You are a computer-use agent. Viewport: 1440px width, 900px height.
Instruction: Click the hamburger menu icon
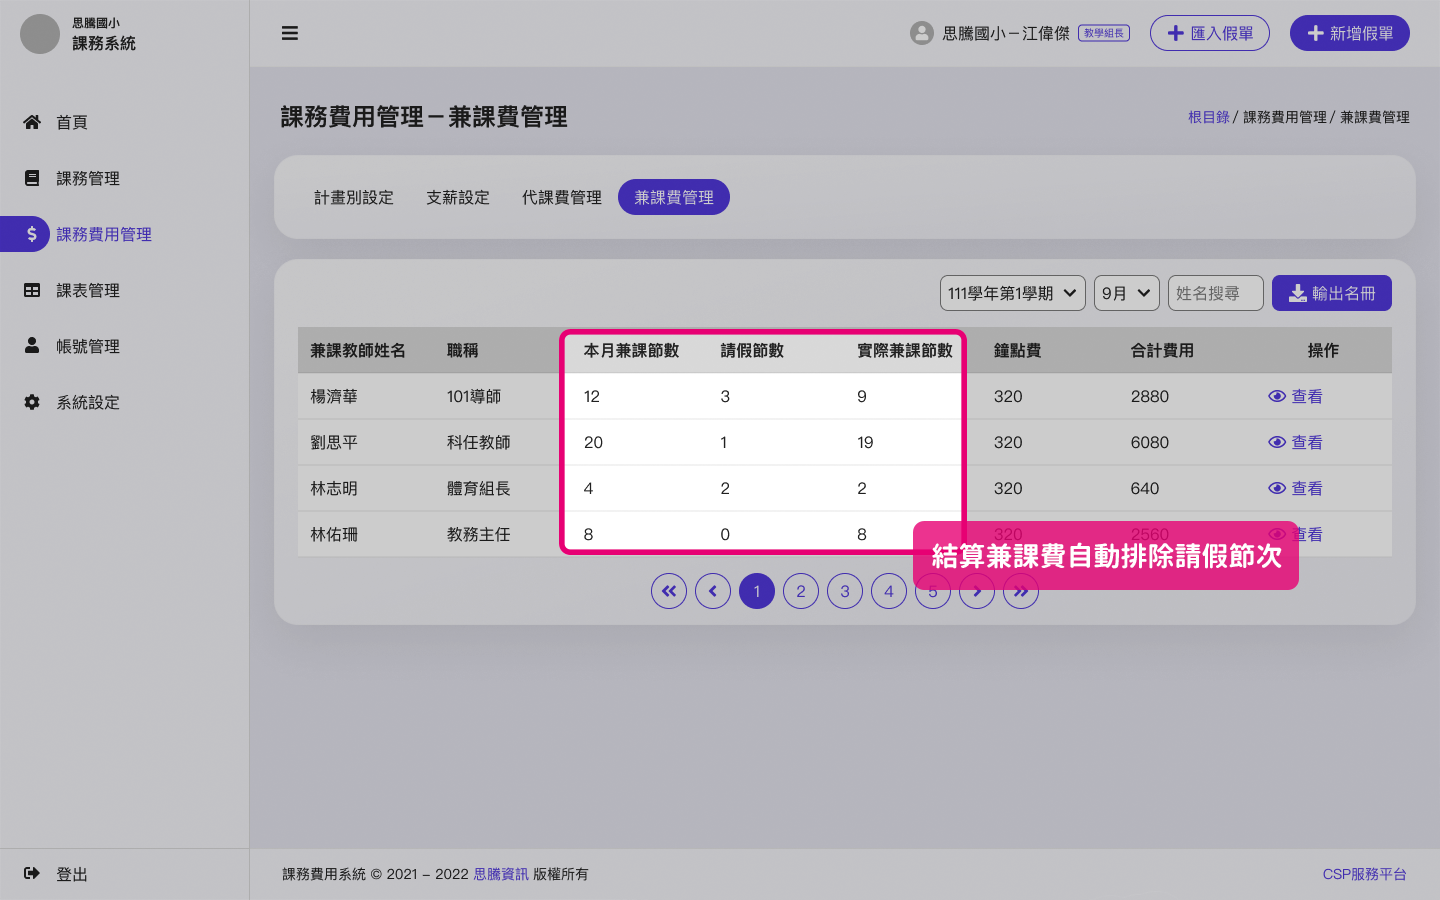290,33
